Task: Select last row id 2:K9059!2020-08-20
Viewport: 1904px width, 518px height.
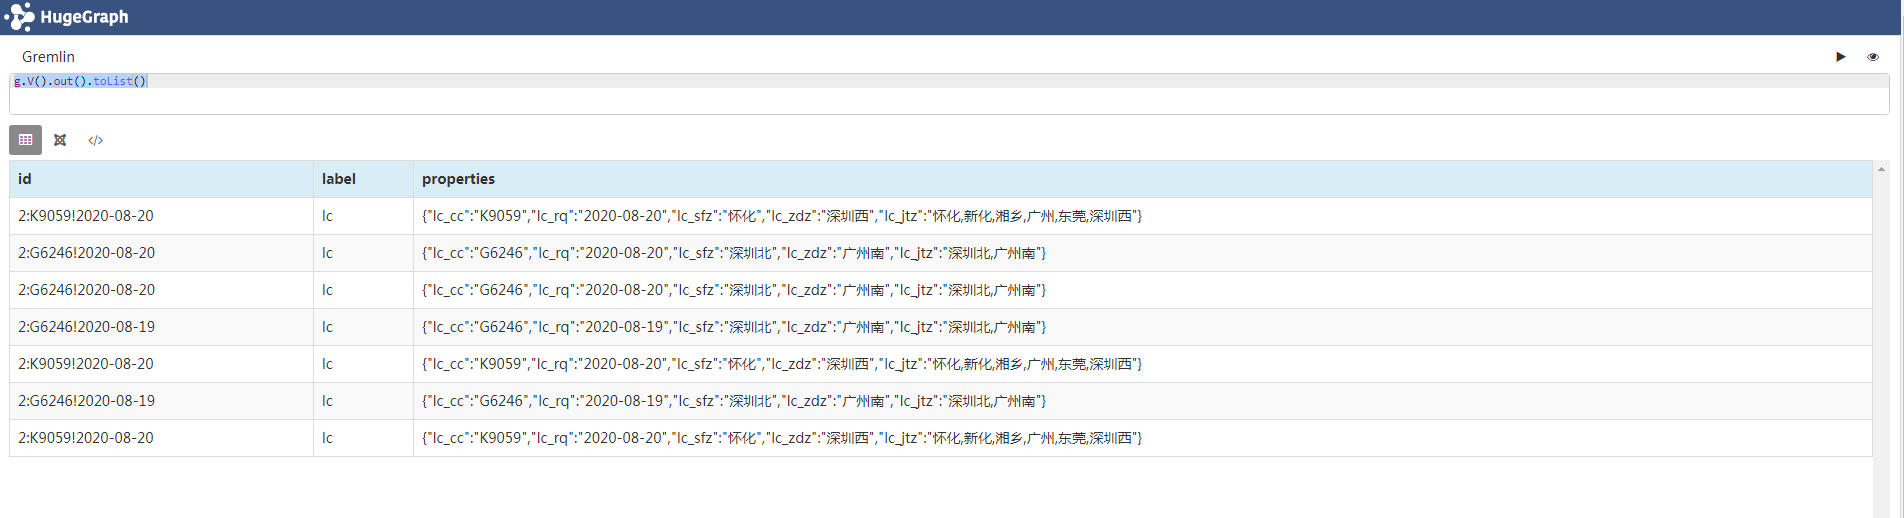Action: click(x=86, y=438)
